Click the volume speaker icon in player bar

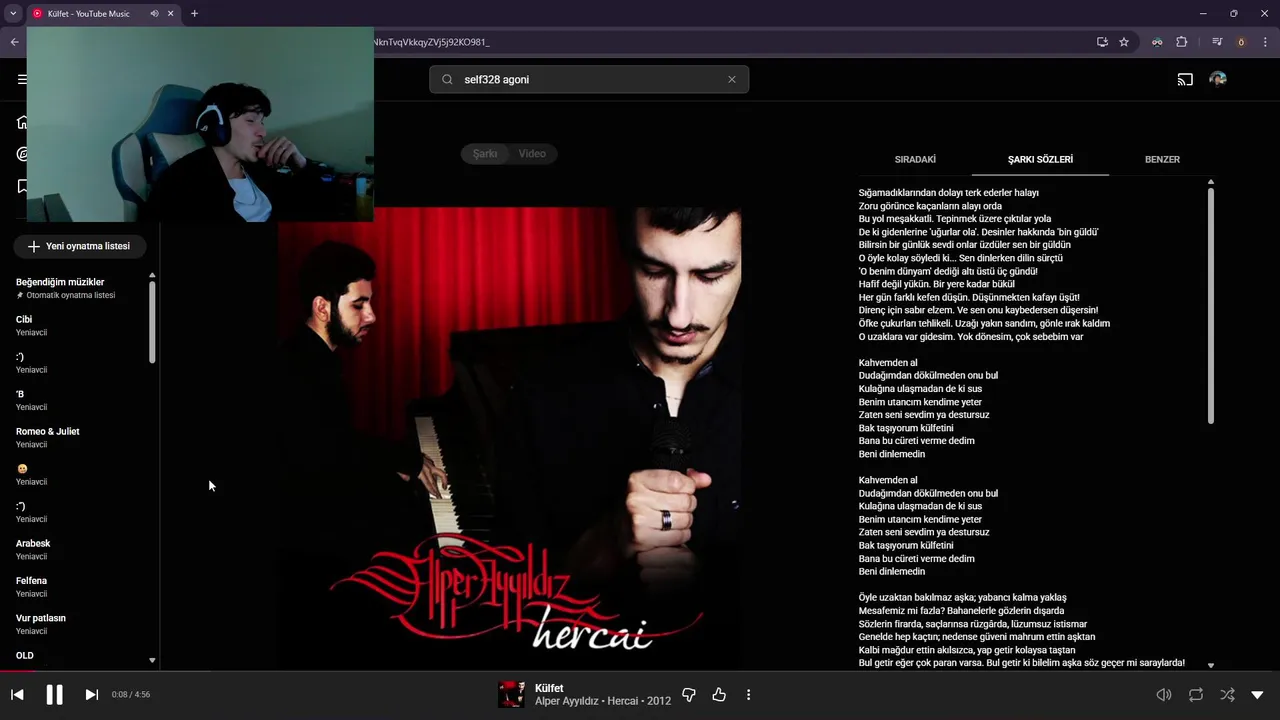(1164, 695)
